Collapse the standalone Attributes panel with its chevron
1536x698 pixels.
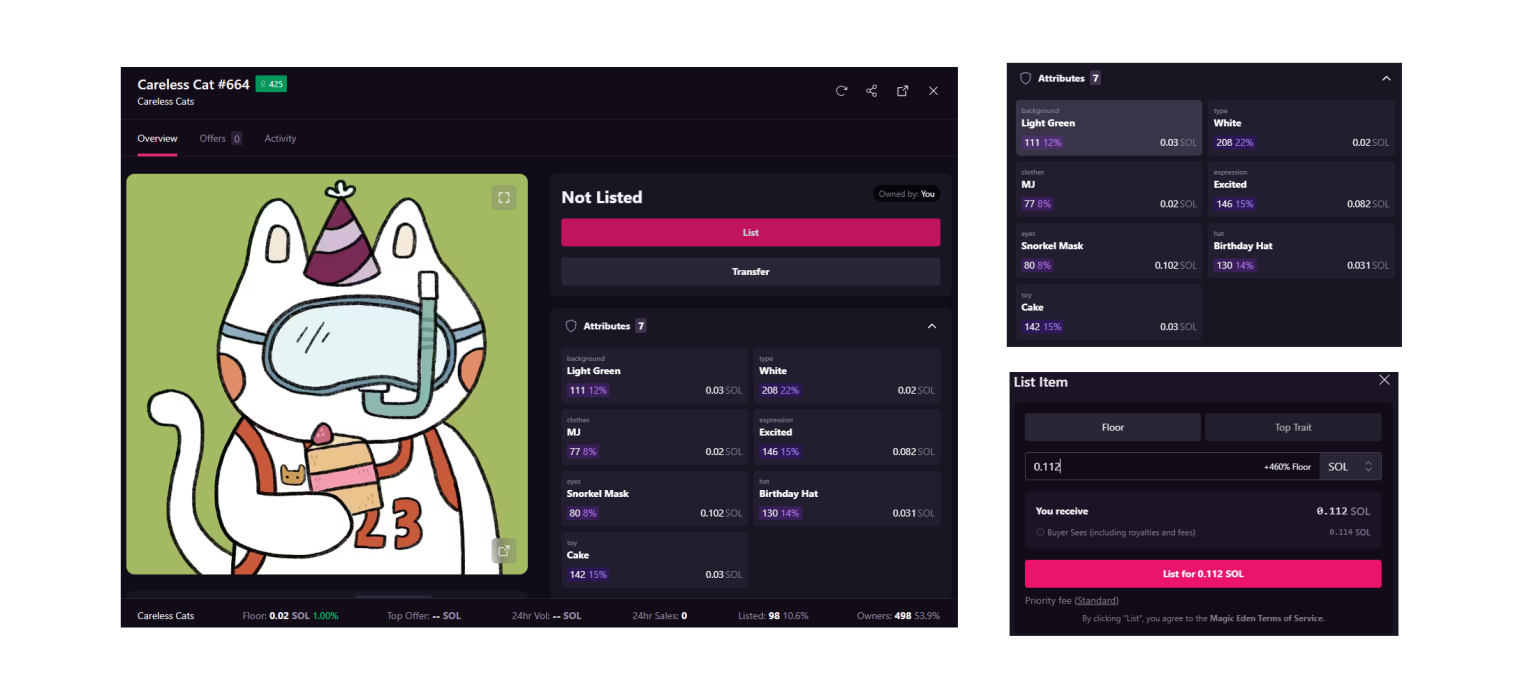coord(1386,78)
